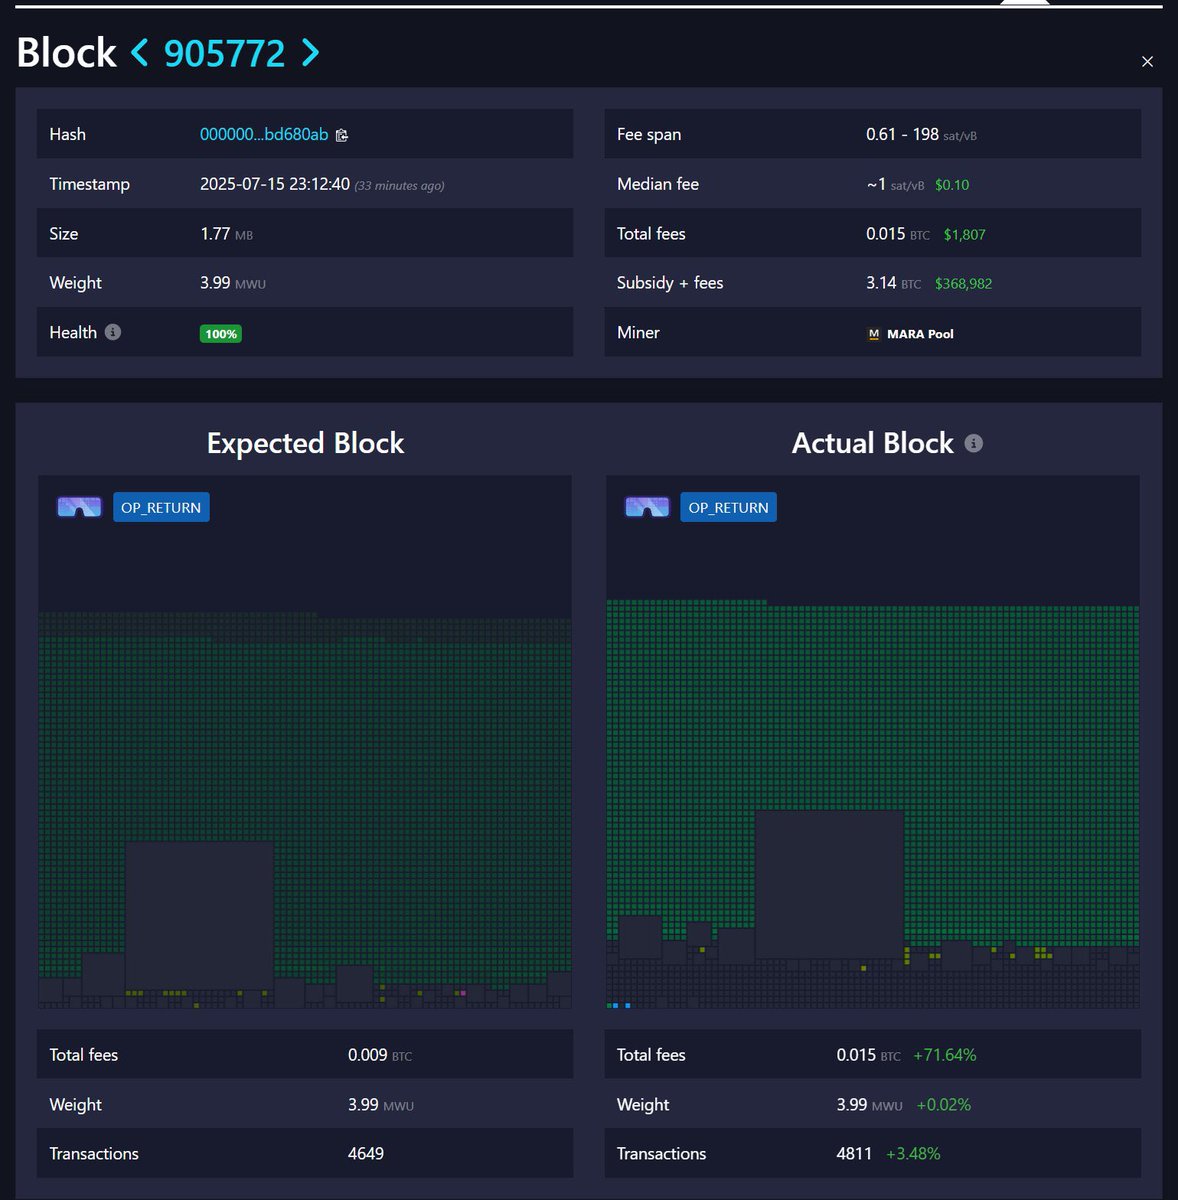The width and height of the screenshot is (1178, 1200).
Task: Select OP_RETURN filter in Expected Block
Action: [x=161, y=507]
